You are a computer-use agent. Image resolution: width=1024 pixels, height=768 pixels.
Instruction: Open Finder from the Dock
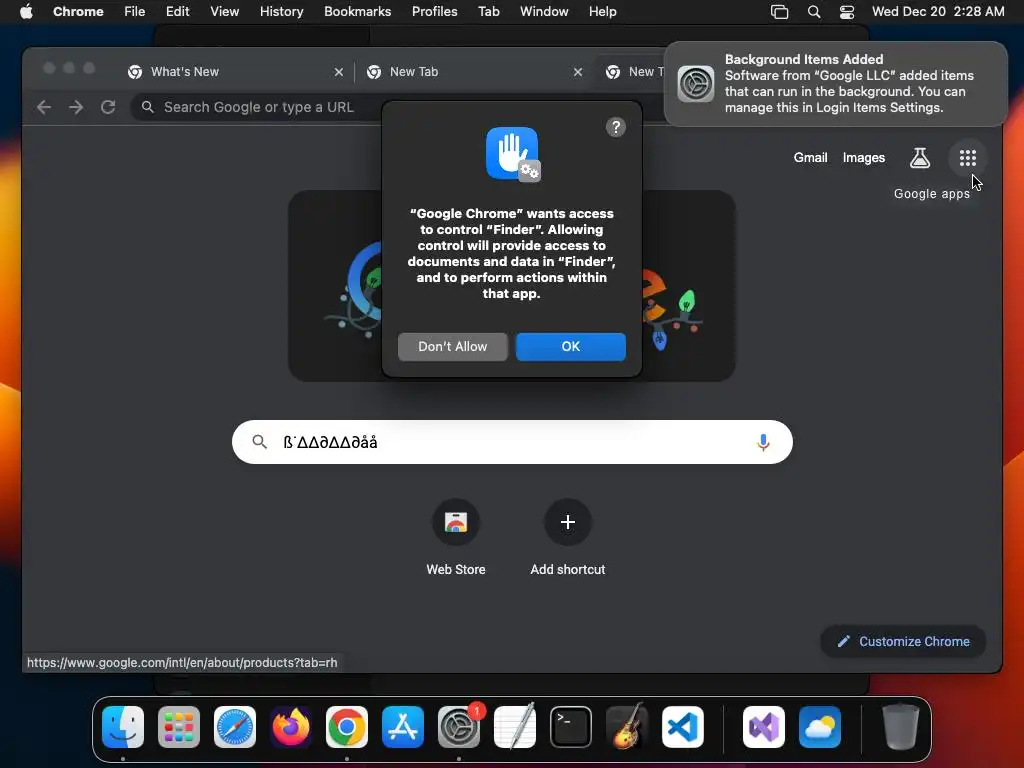pos(123,727)
